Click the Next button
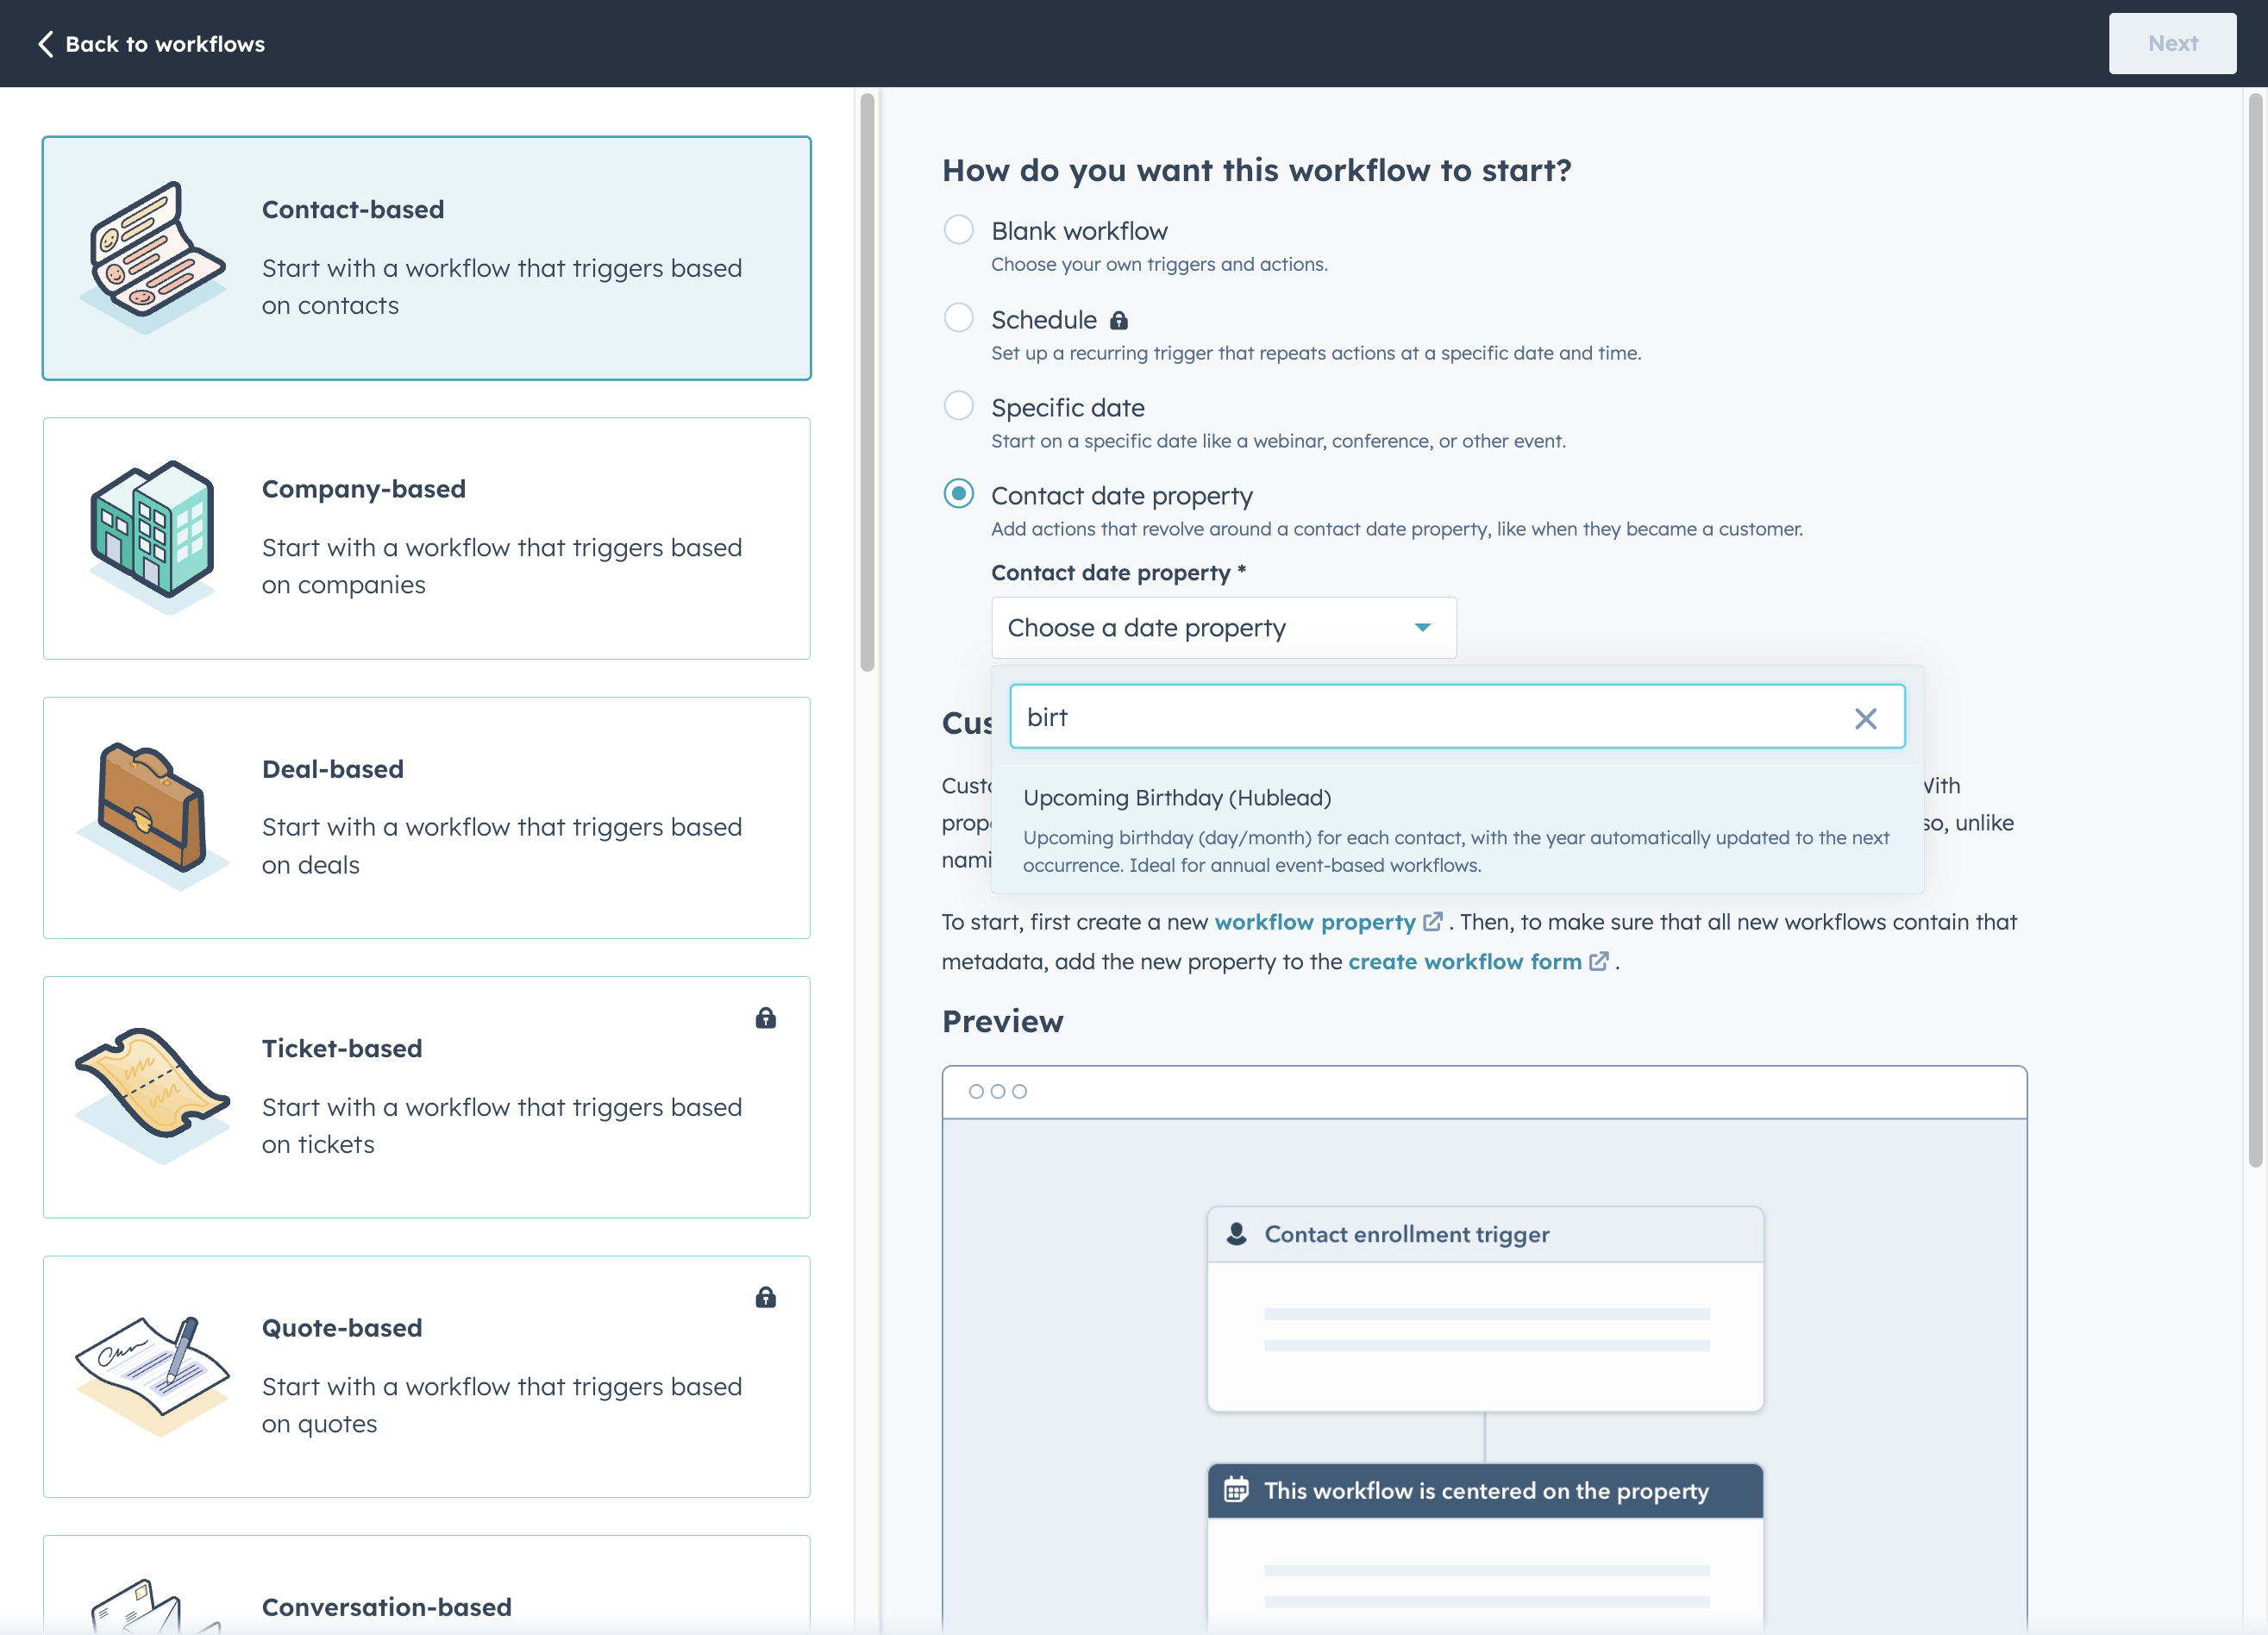The width and height of the screenshot is (2268, 1635). (x=2172, y=44)
